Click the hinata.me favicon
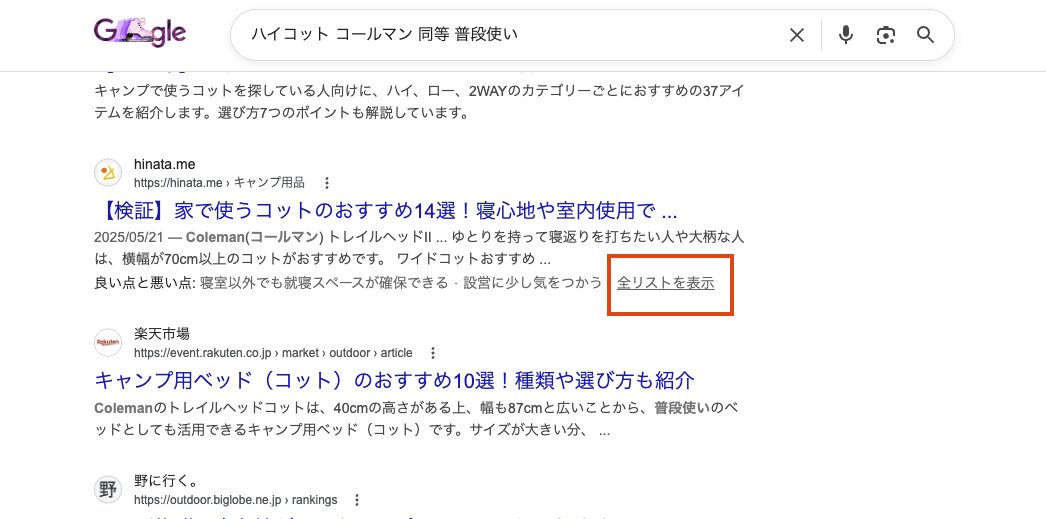 (x=108, y=173)
